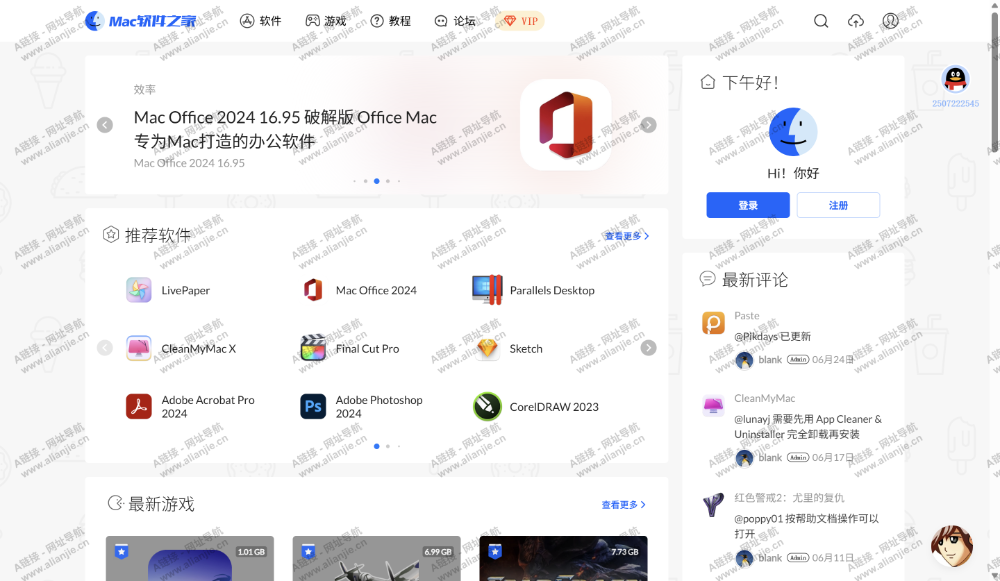Open the 6.99 GB game thumbnail
Viewport: 1000px width, 581px height.
pos(377,559)
